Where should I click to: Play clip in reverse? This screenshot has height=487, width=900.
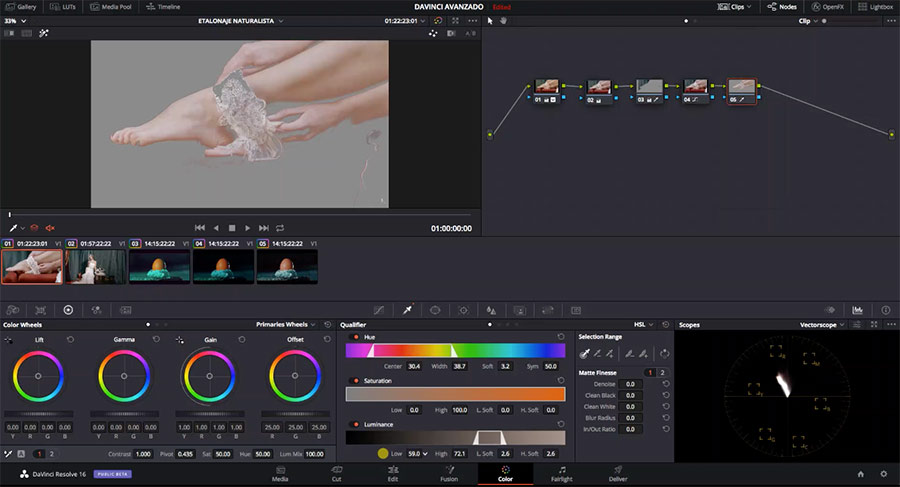(x=216, y=228)
